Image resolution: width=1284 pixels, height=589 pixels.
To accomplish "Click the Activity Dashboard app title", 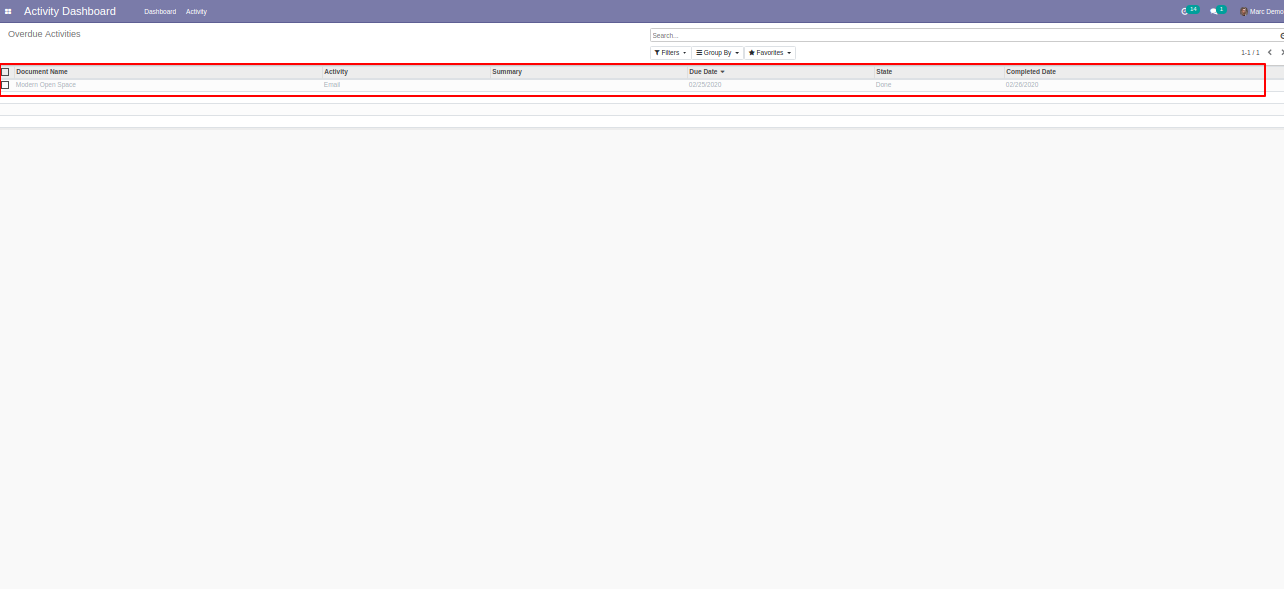I will tap(70, 11).
